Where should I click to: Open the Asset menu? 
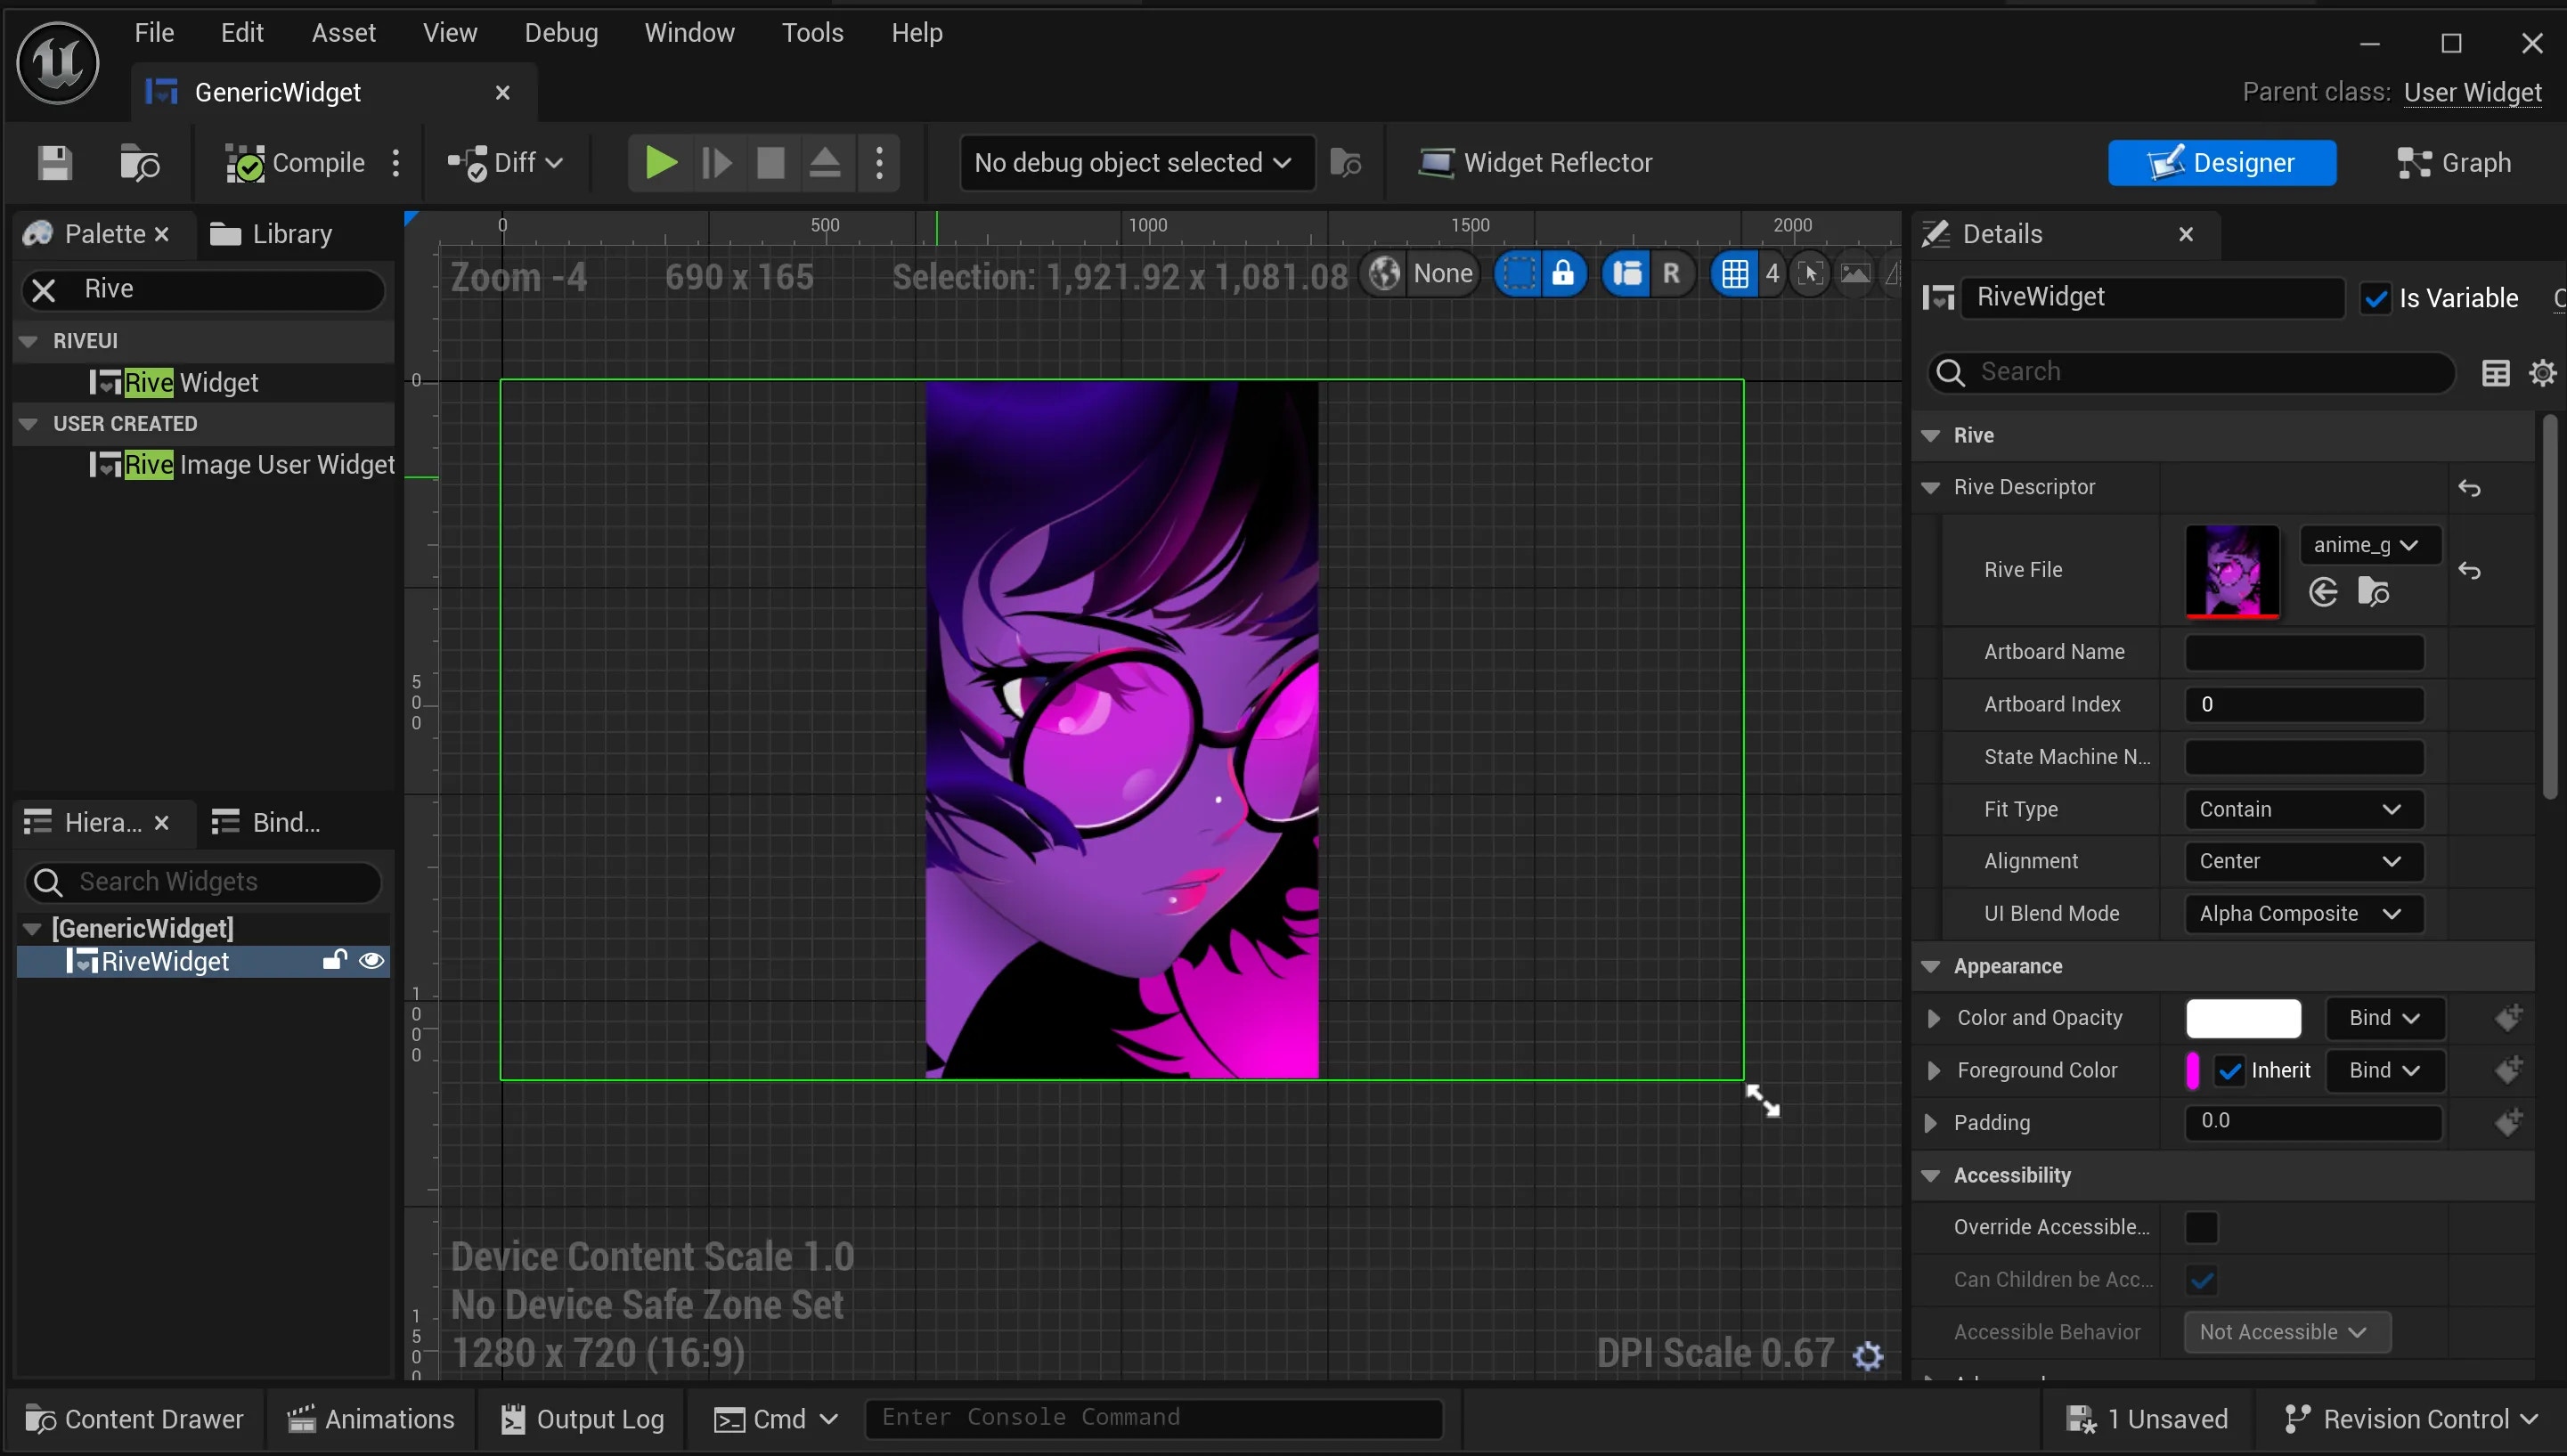click(x=343, y=33)
